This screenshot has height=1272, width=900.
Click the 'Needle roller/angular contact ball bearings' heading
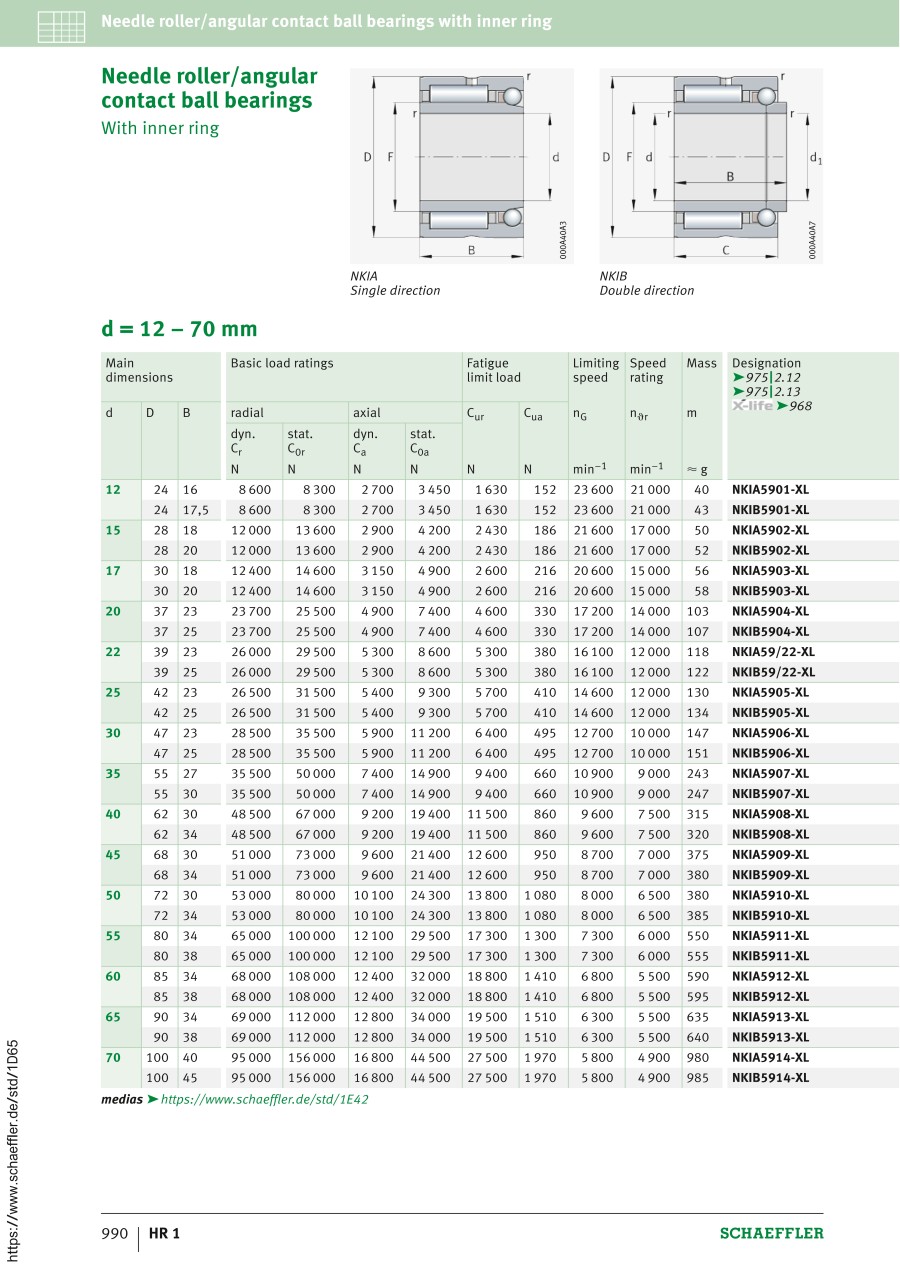click(209, 88)
